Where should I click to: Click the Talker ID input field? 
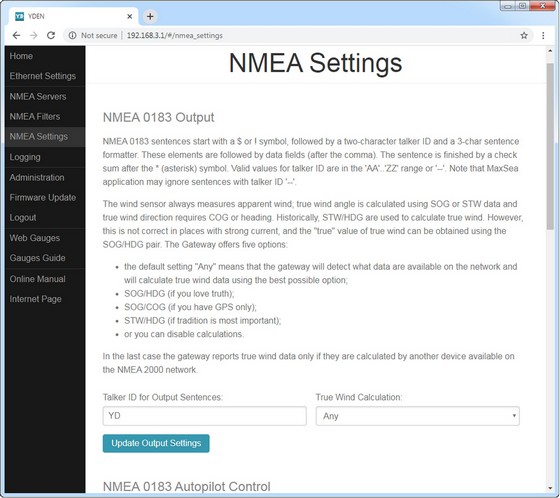pyautogui.click(x=205, y=416)
